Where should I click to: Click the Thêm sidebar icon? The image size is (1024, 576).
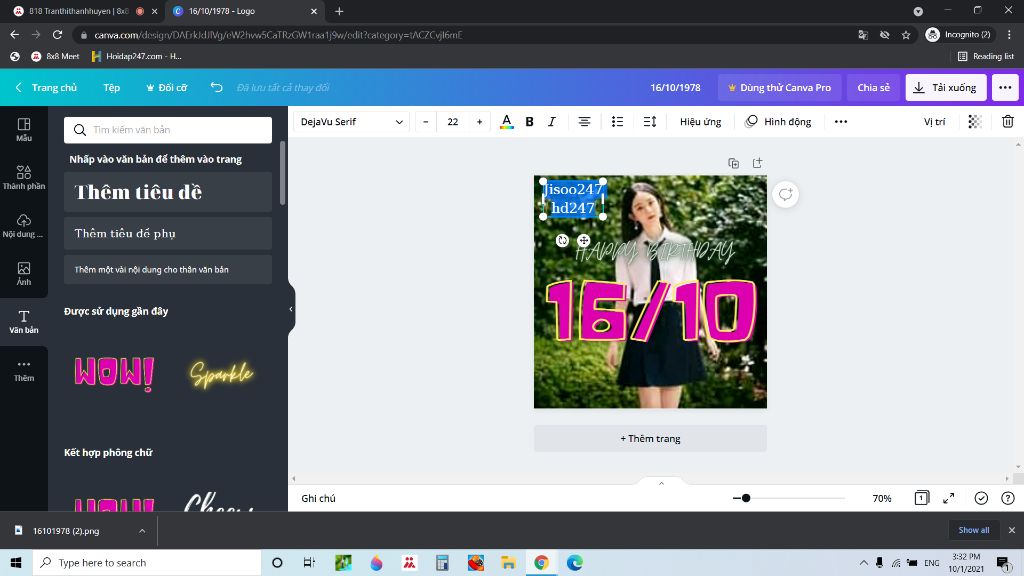click(x=23, y=370)
